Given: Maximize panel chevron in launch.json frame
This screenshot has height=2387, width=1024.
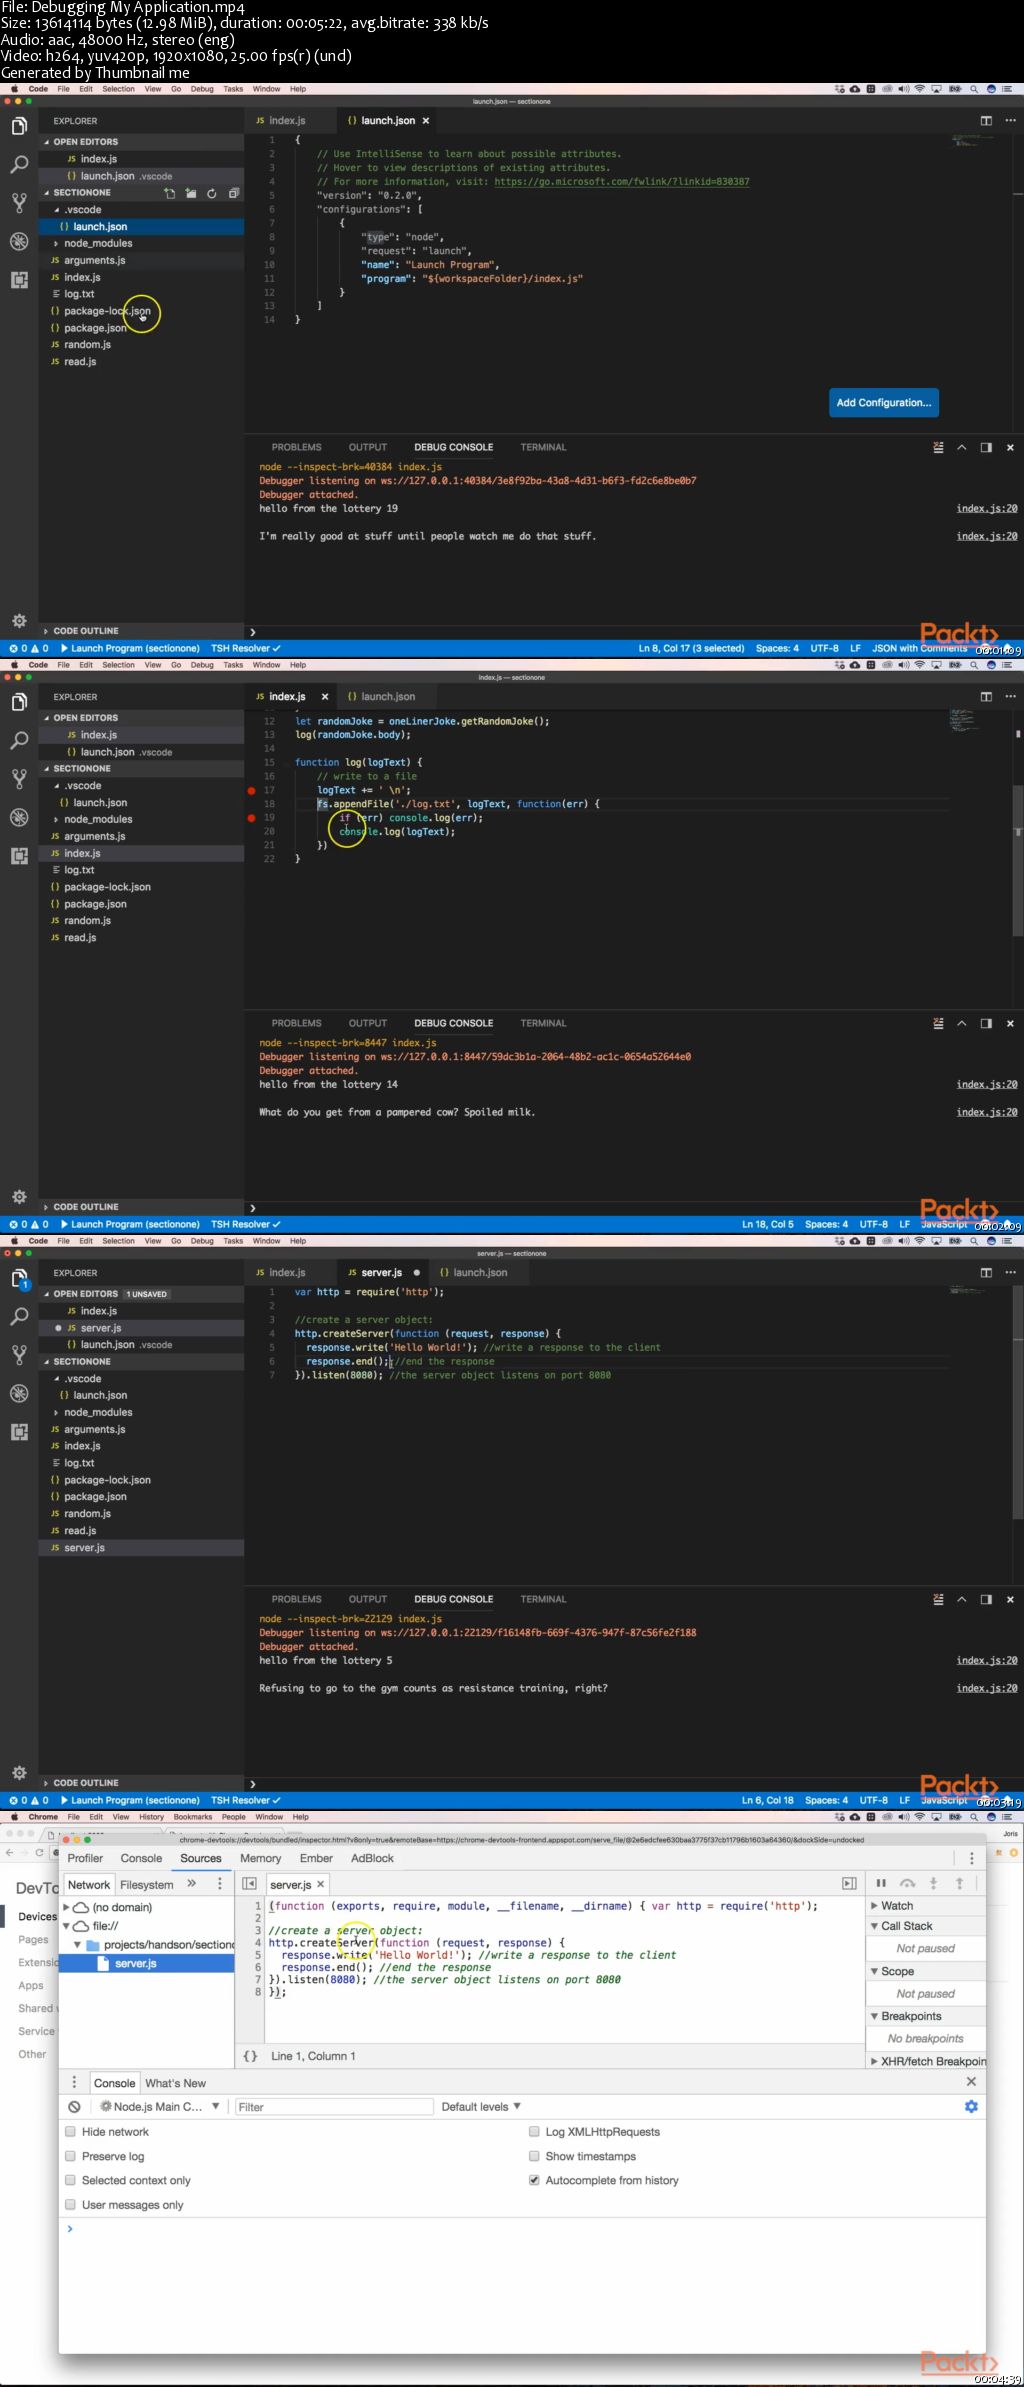Looking at the screenshot, I should click(x=962, y=448).
